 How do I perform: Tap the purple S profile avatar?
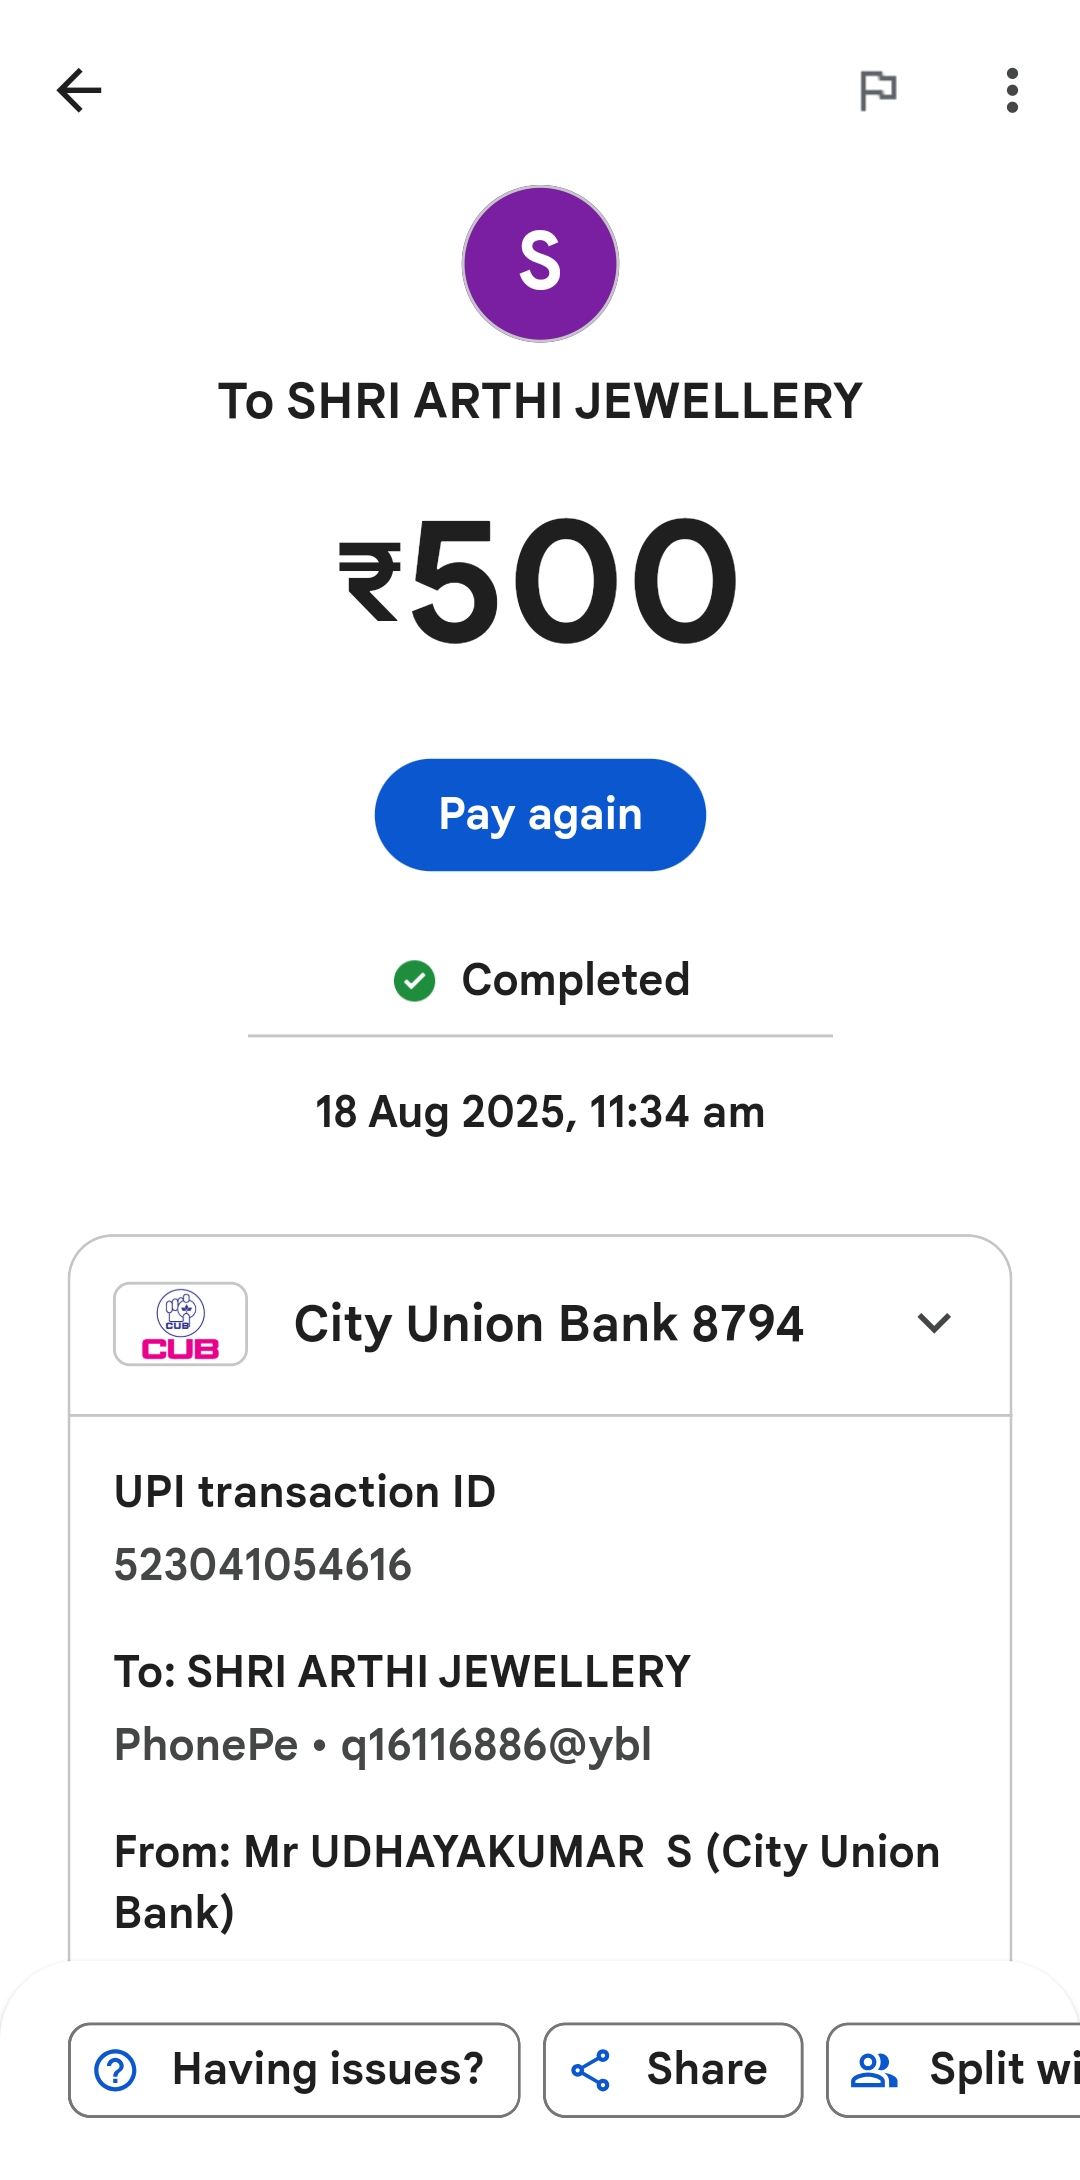pyautogui.click(x=540, y=264)
